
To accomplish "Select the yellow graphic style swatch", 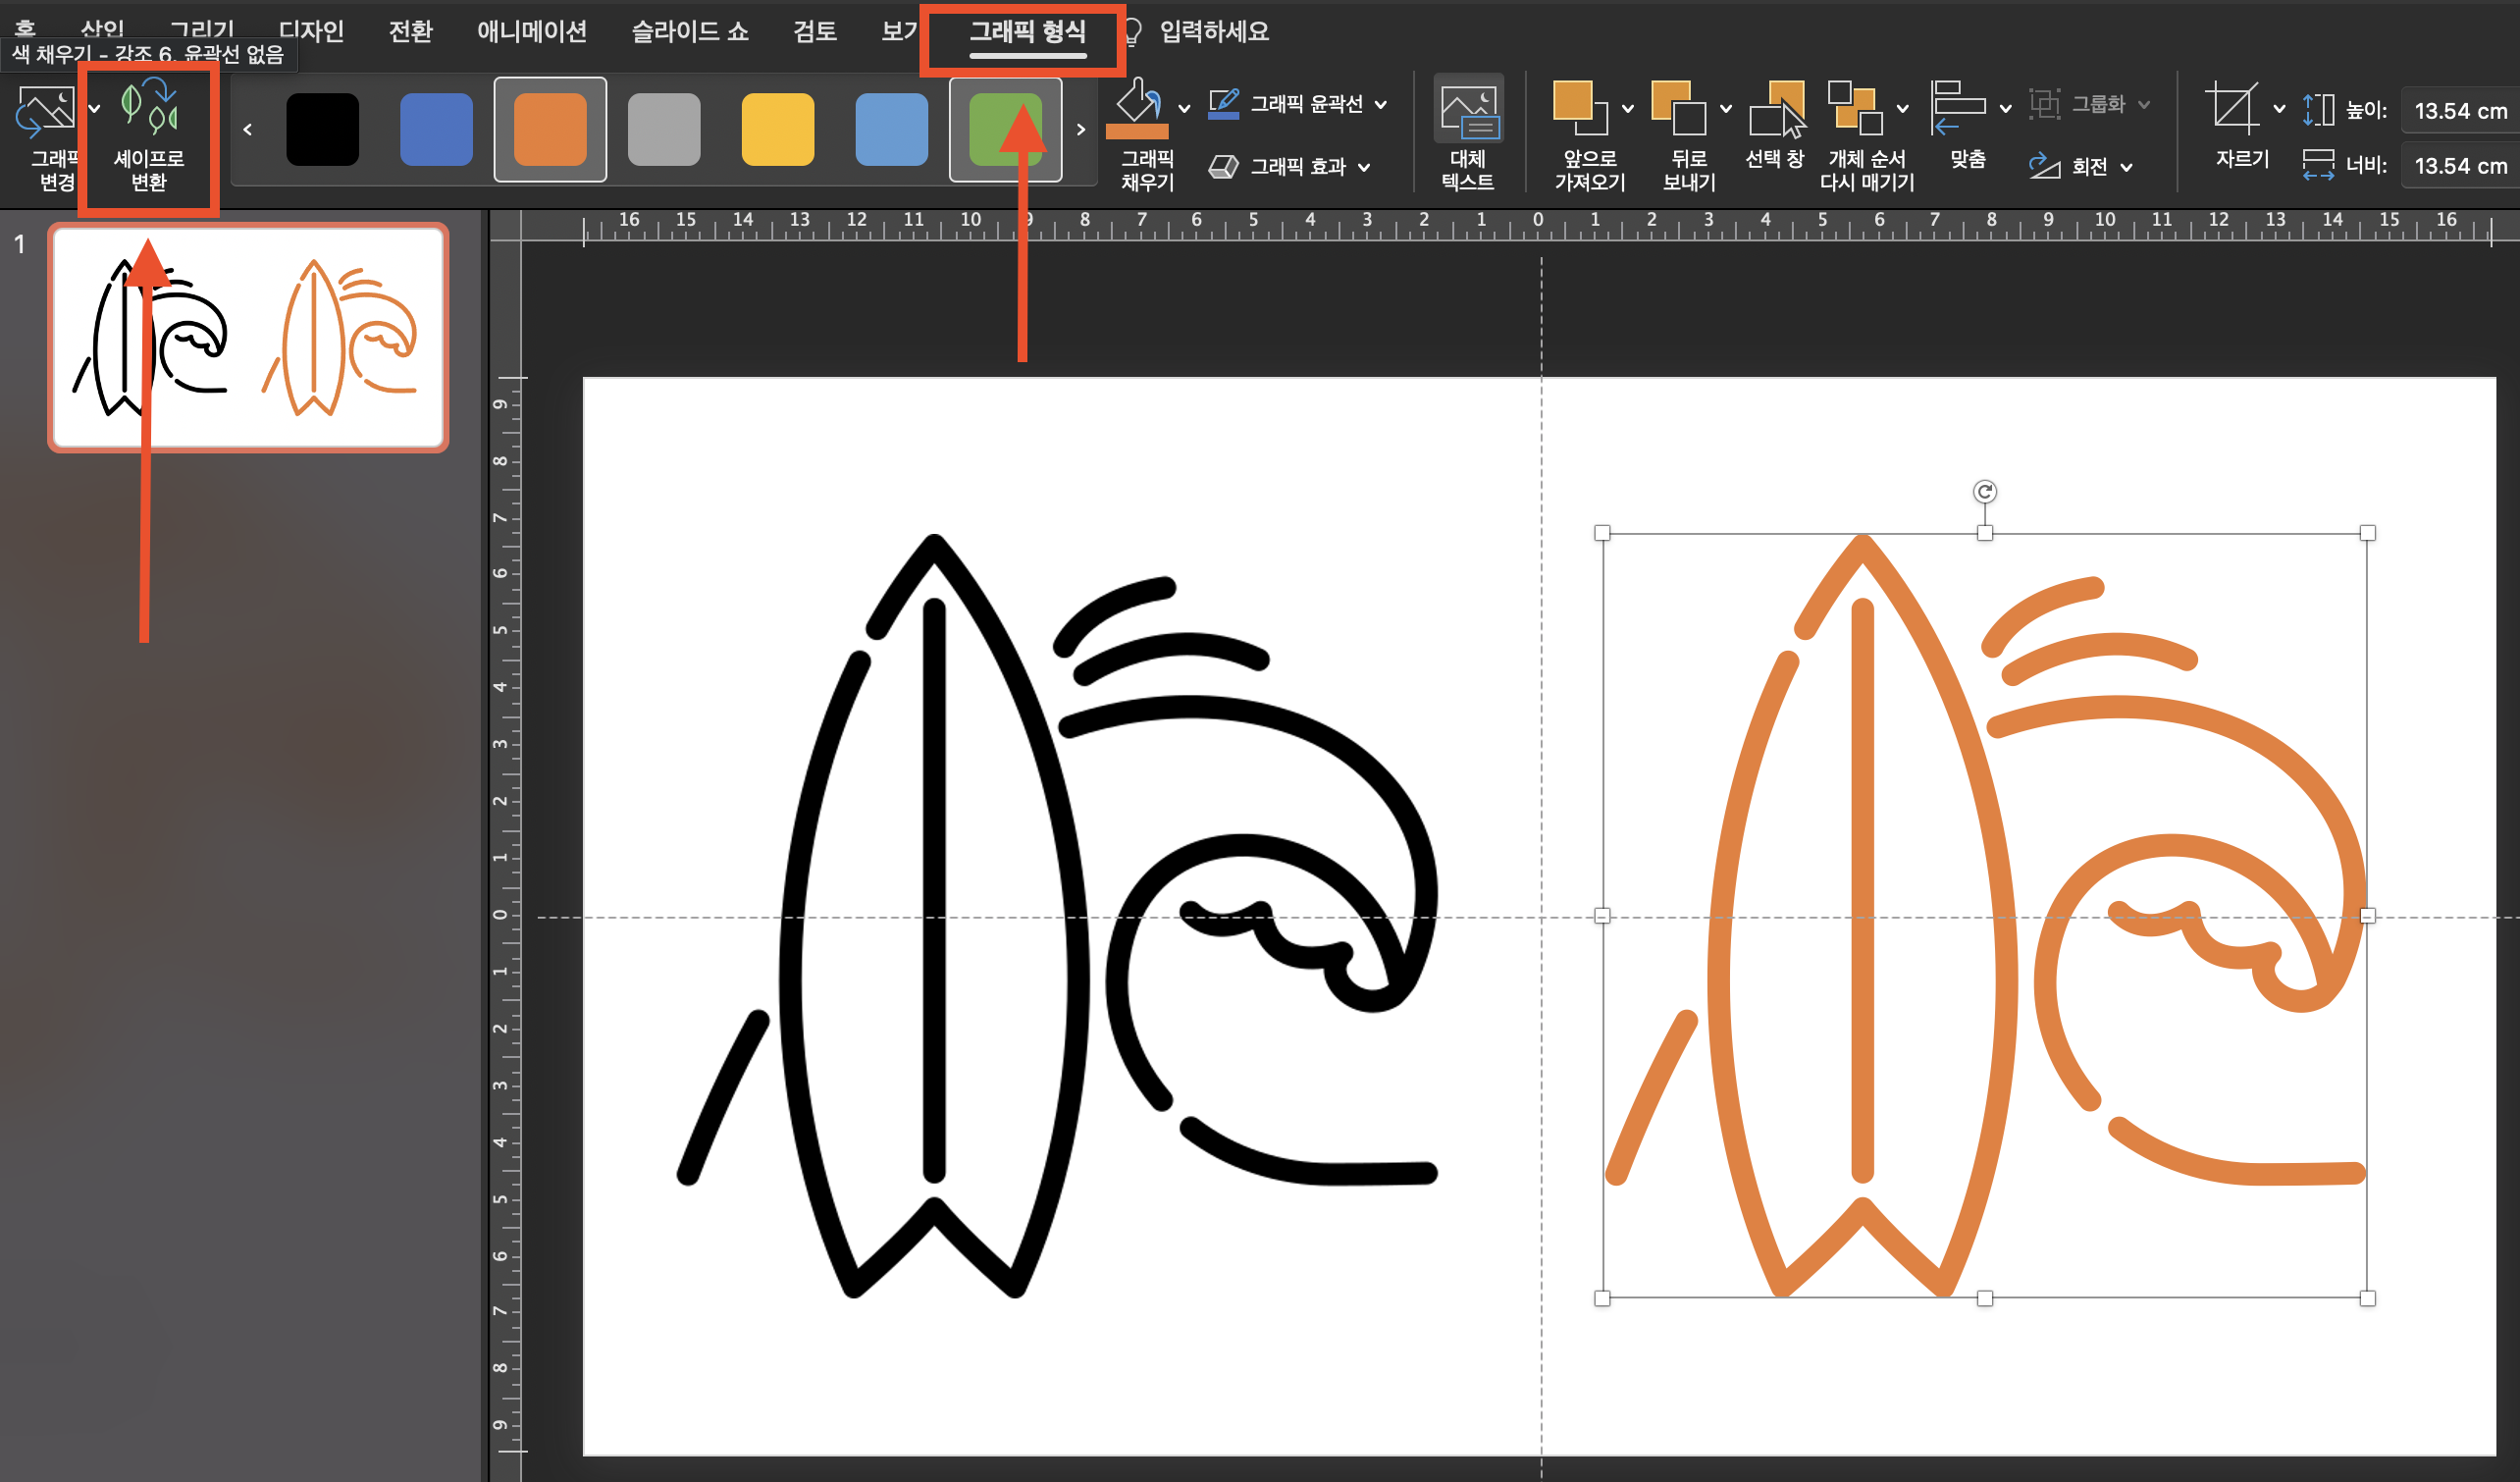I will point(777,129).
